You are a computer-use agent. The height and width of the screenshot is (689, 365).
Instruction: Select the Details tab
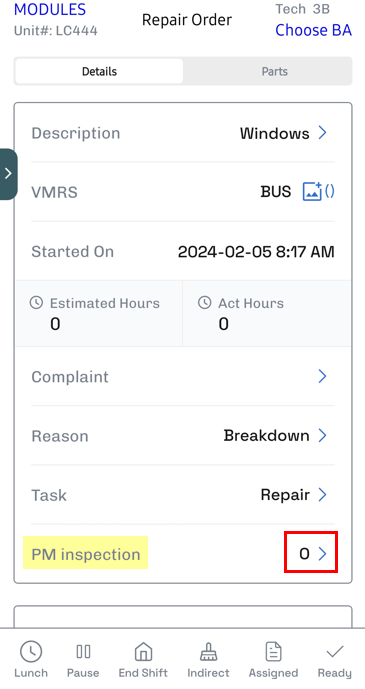point(99,71)
